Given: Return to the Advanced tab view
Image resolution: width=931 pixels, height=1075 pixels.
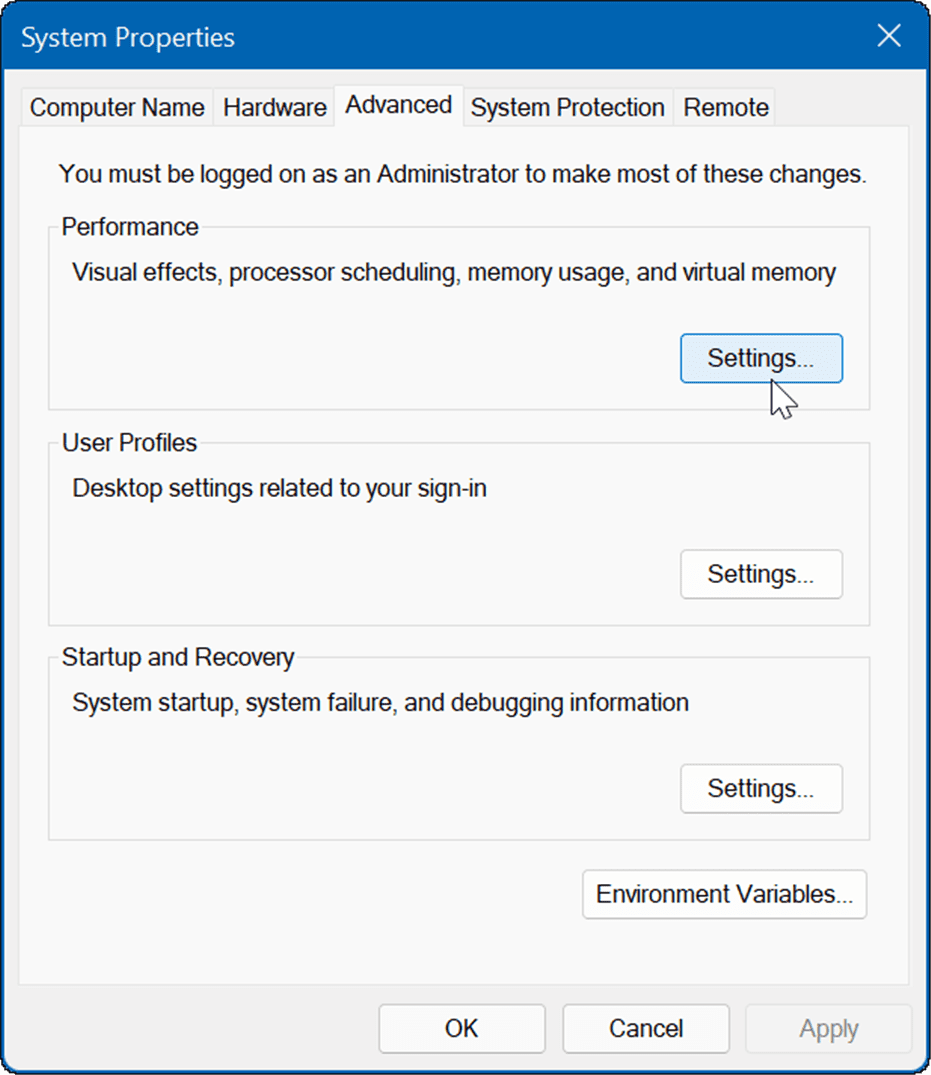Looking at the screenshot, I should pos(397,105).
